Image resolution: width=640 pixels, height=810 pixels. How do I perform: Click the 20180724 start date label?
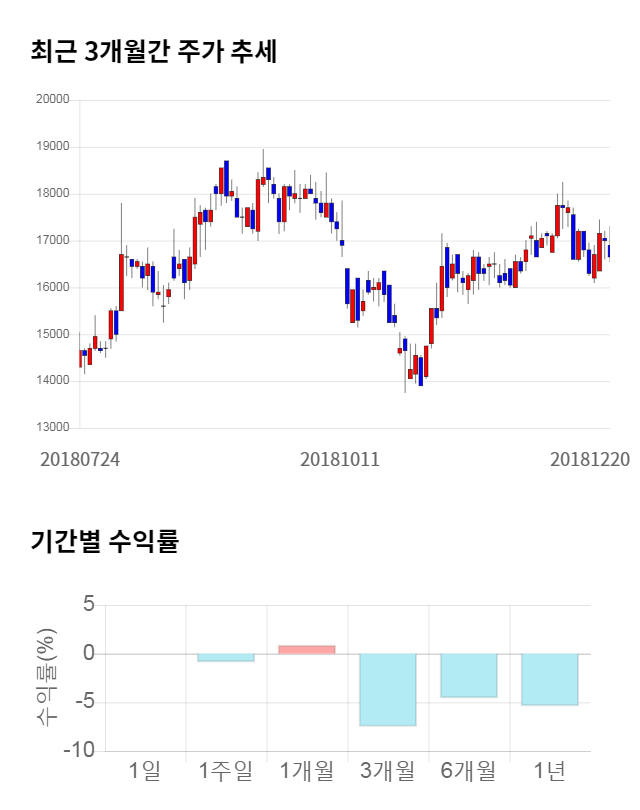(x=80, y=459)
